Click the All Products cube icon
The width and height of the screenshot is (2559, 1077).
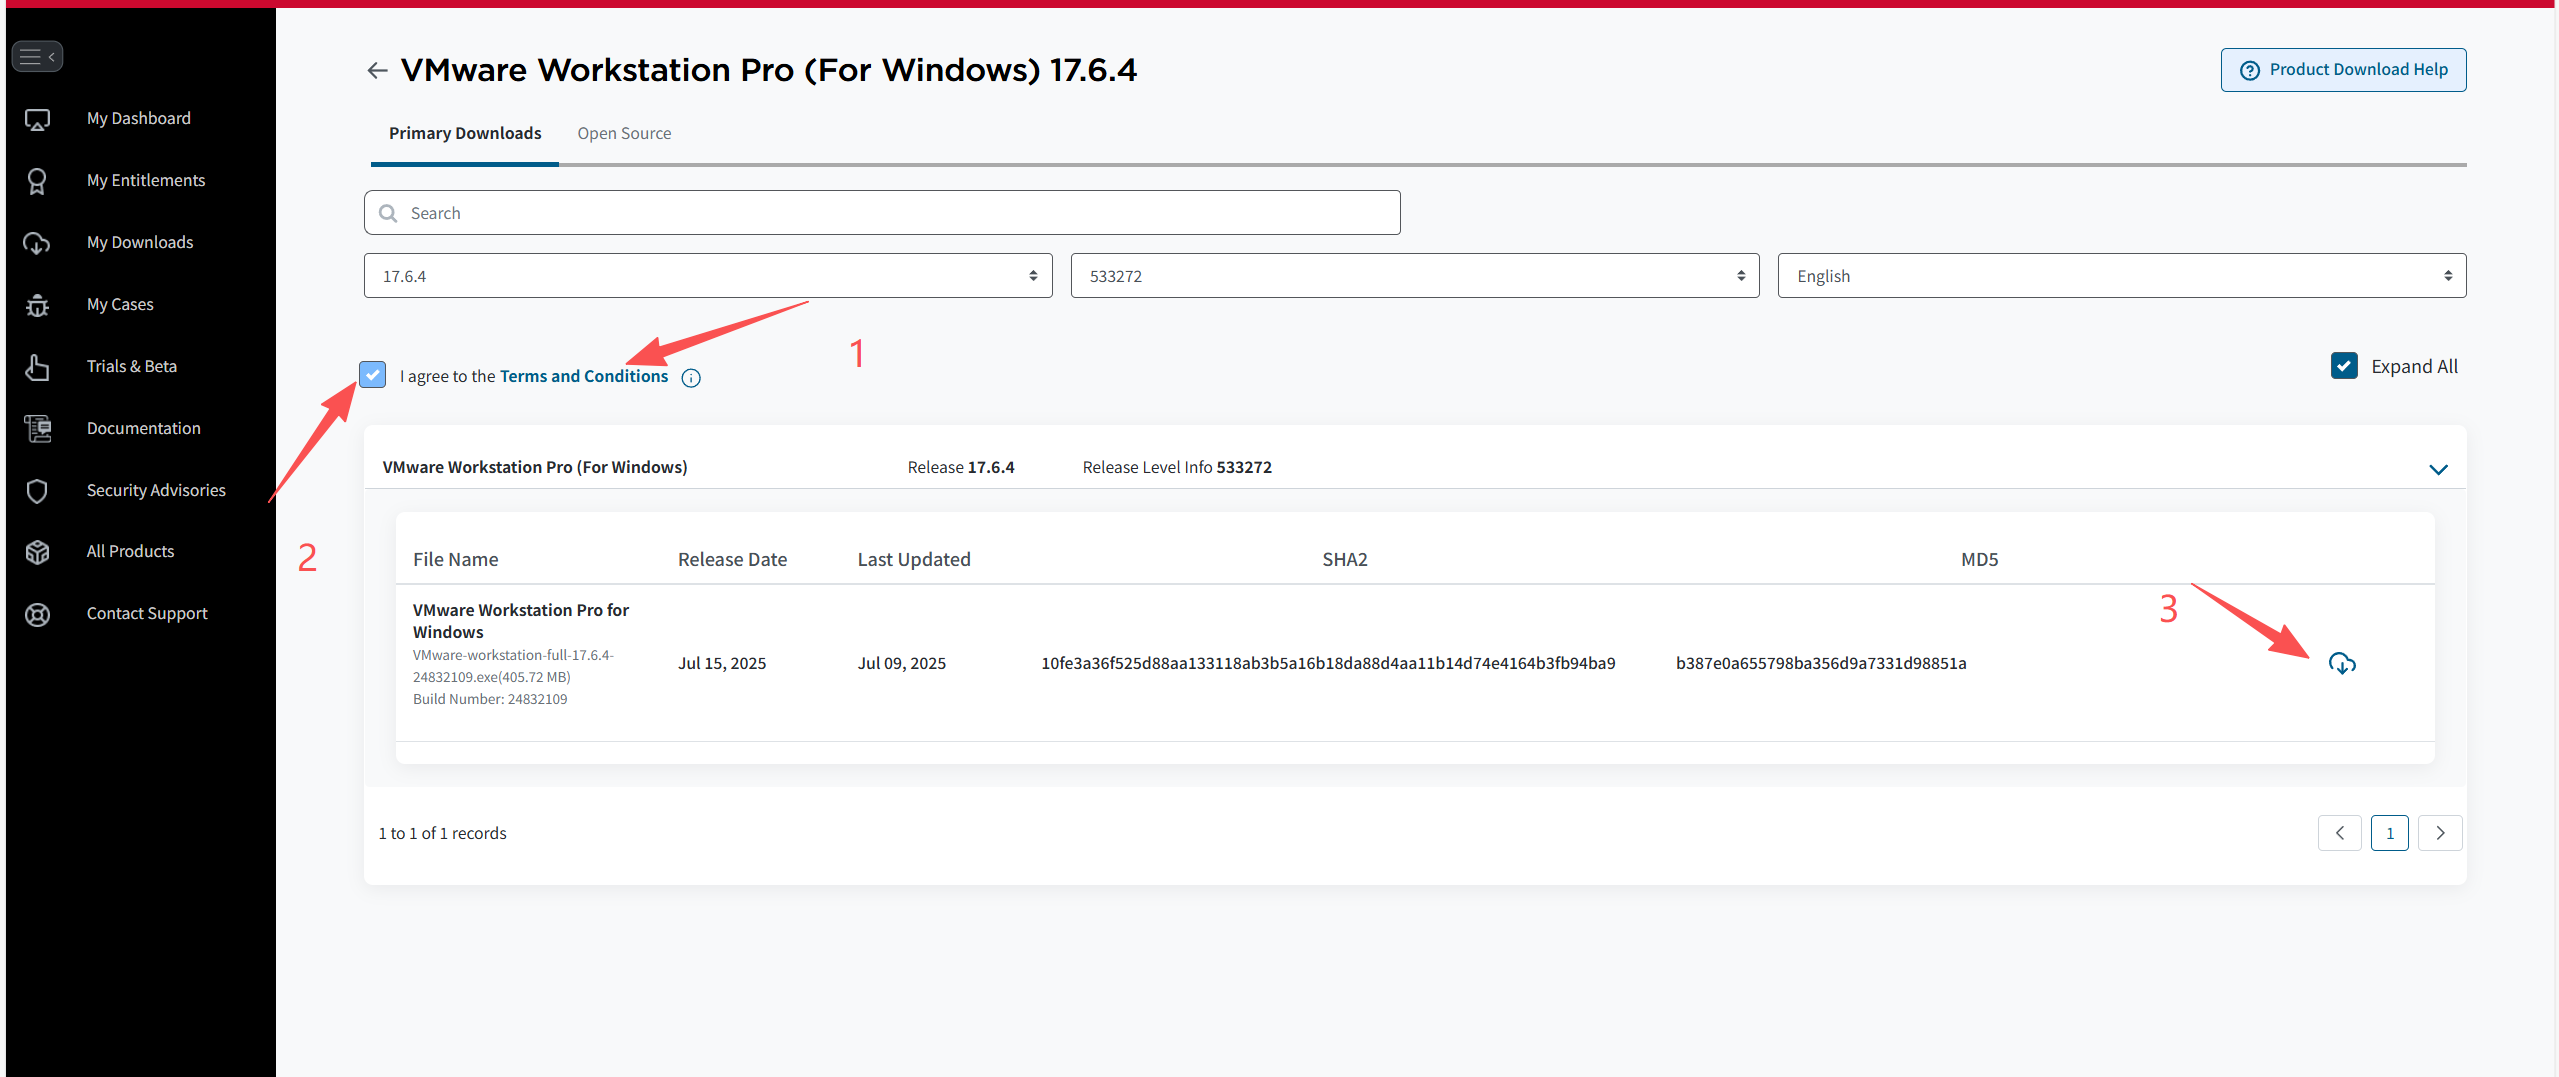click(x=37, y=552)
